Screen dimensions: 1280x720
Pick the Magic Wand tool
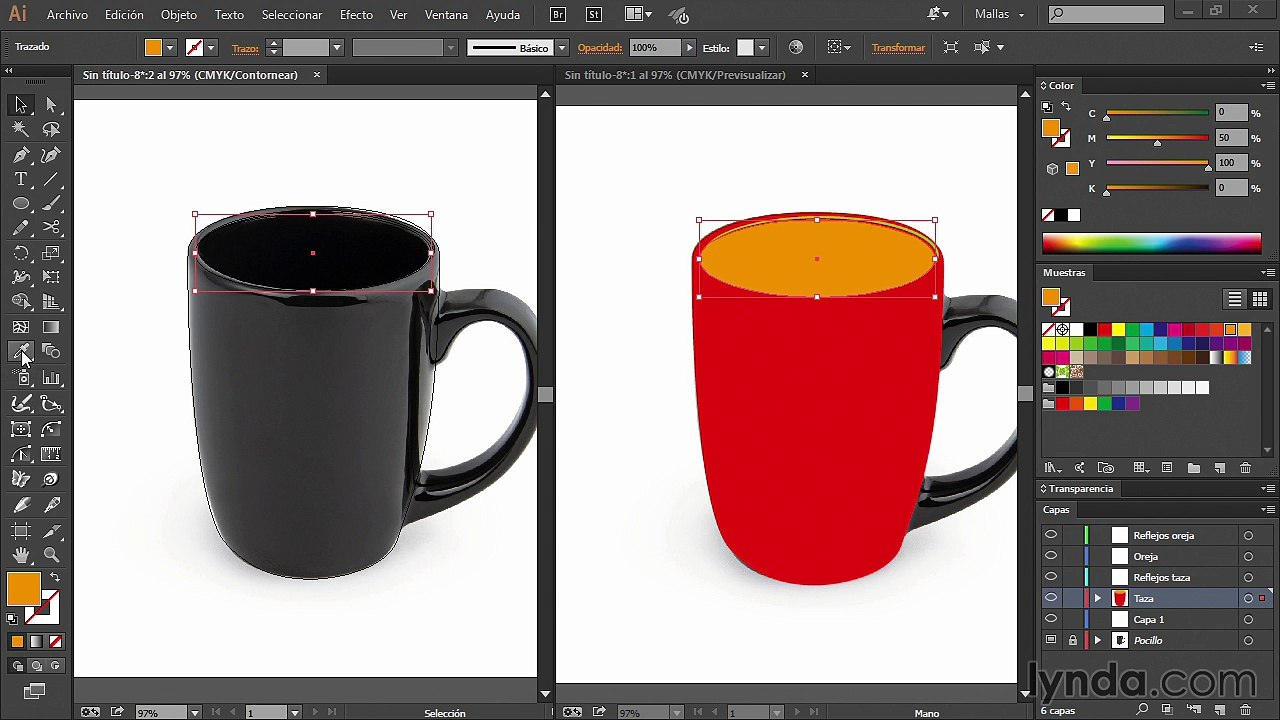pos(21,129)
